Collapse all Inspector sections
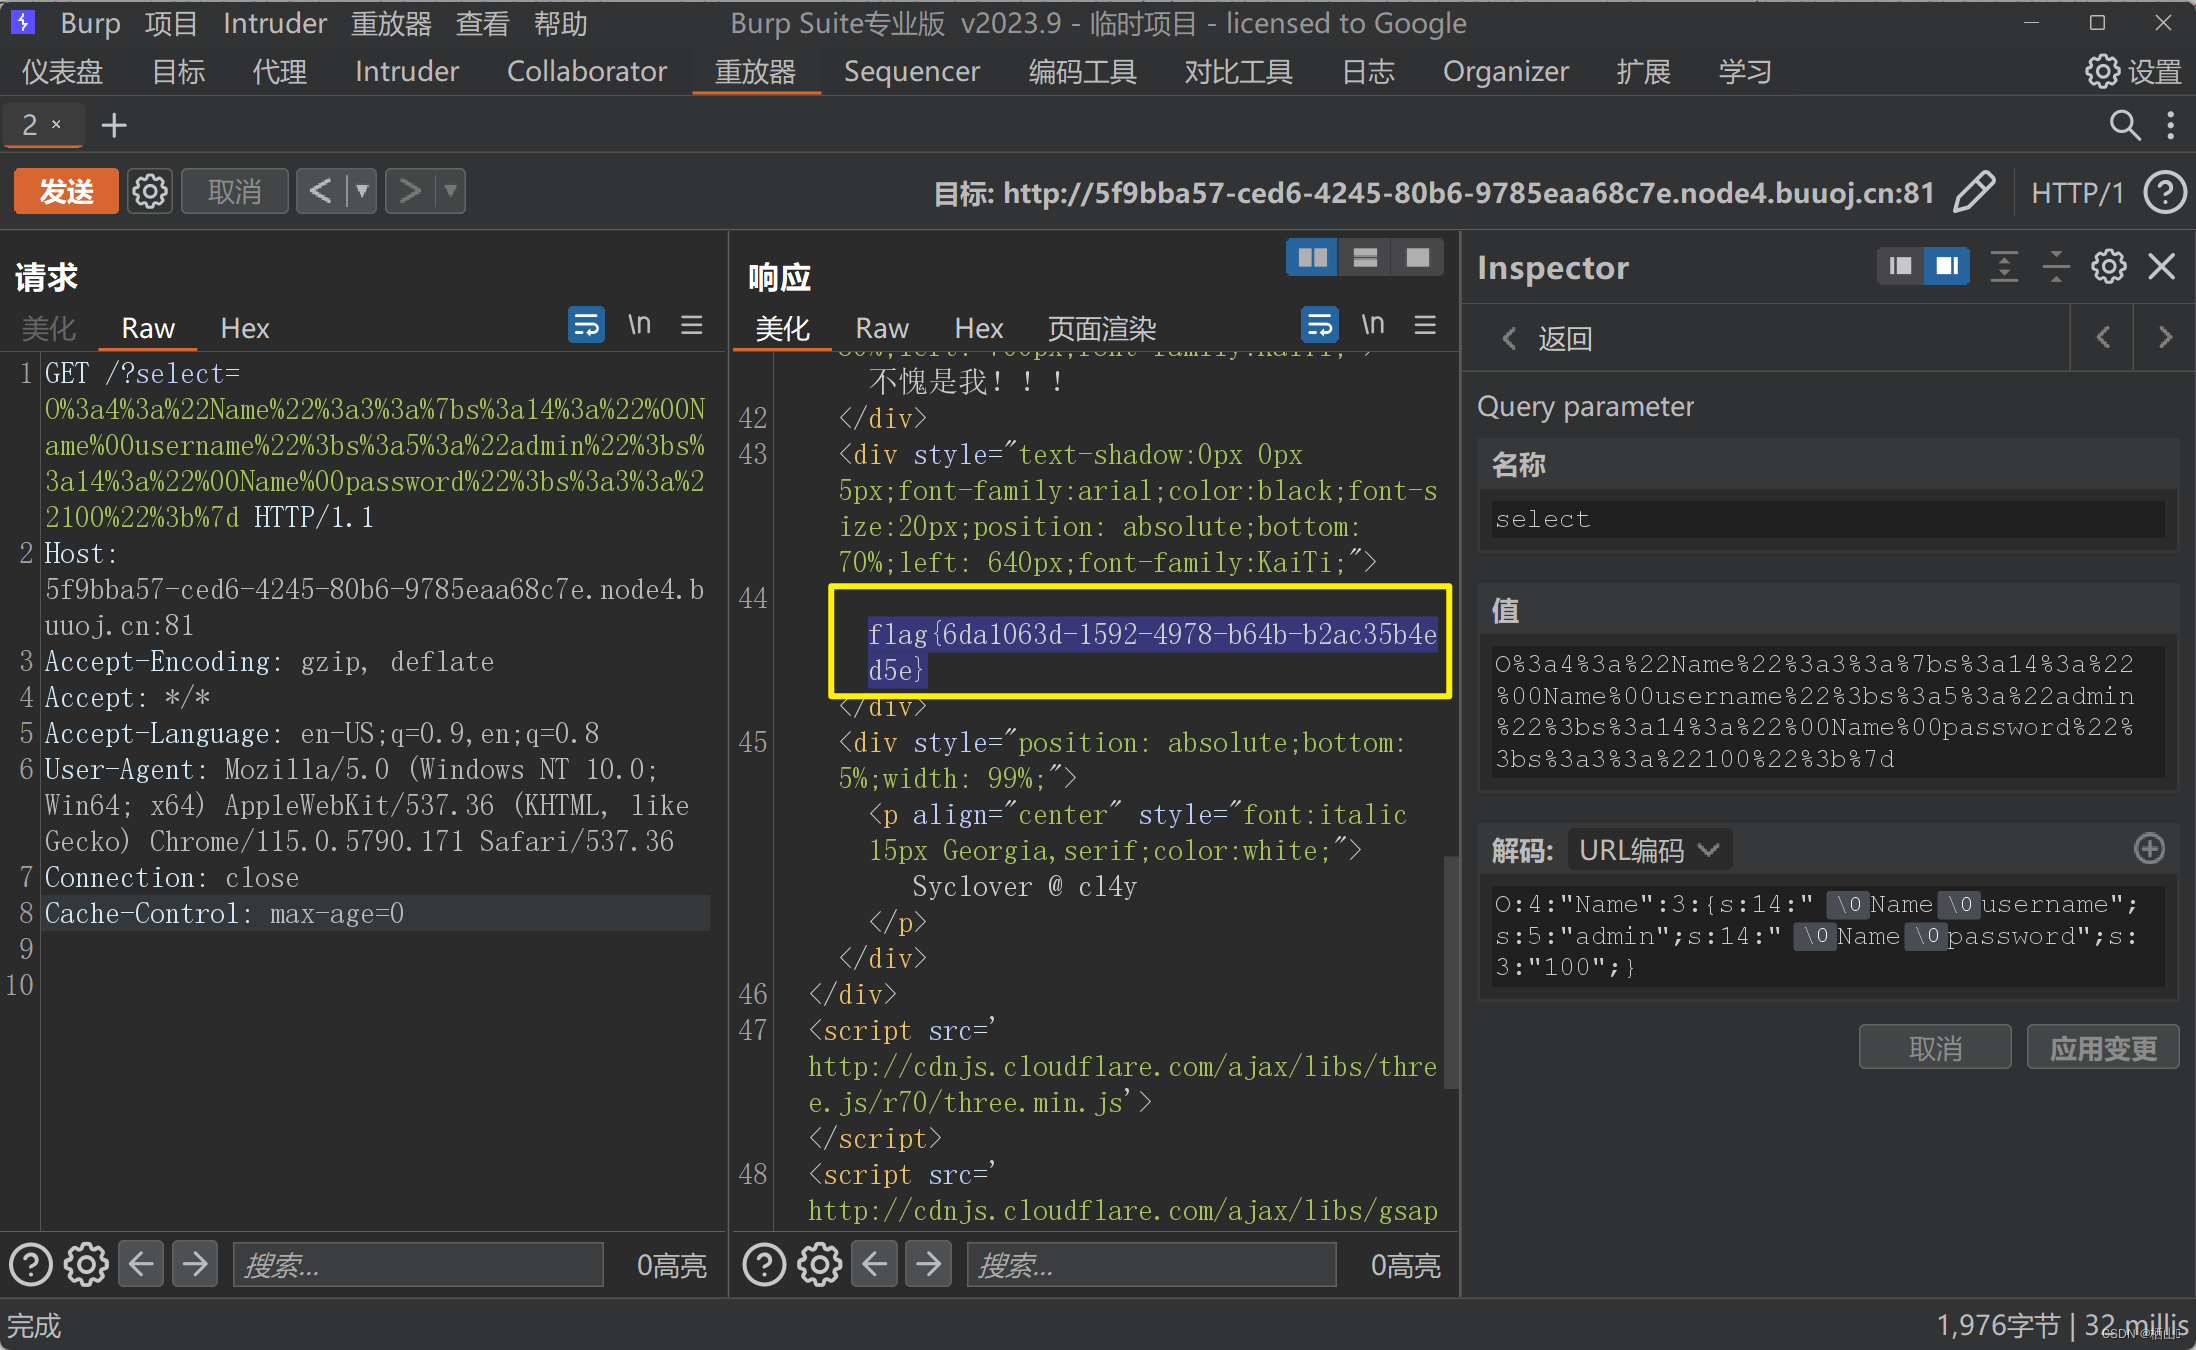Viewport: 2196px width, 1350px height. tap(2056, 266)
